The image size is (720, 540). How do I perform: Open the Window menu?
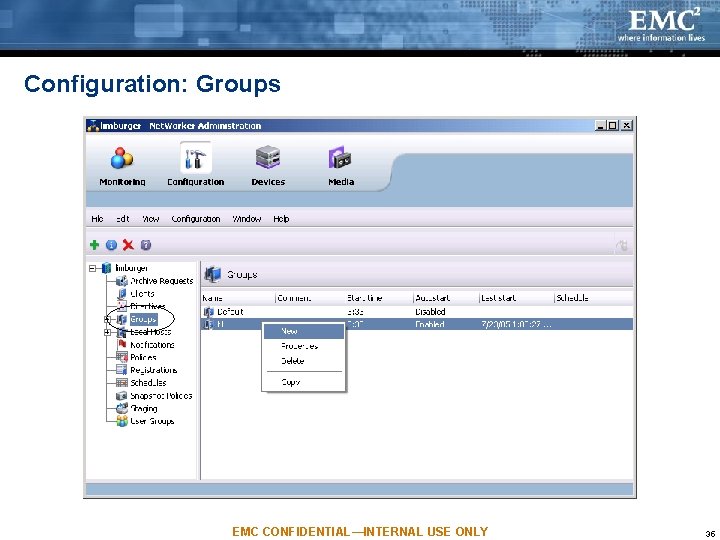[247, 219]
